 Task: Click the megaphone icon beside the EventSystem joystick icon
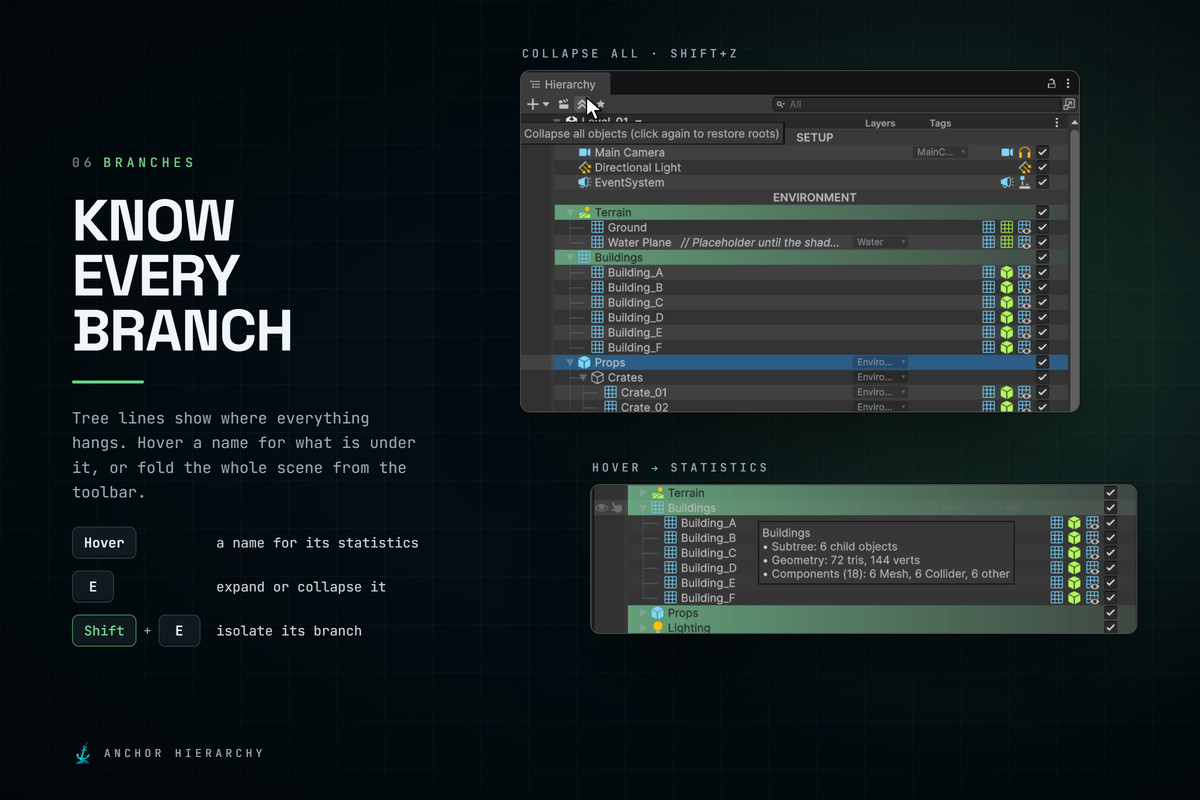pos(1007,183)
